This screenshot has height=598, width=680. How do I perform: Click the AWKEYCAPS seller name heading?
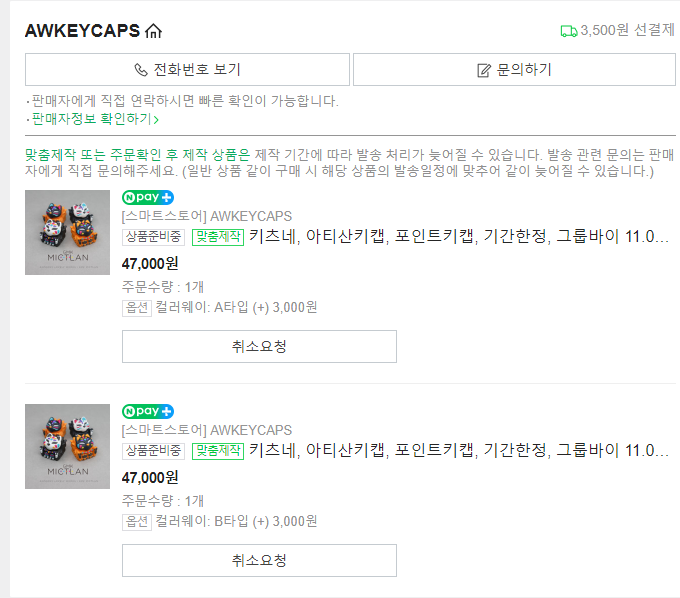82,31
